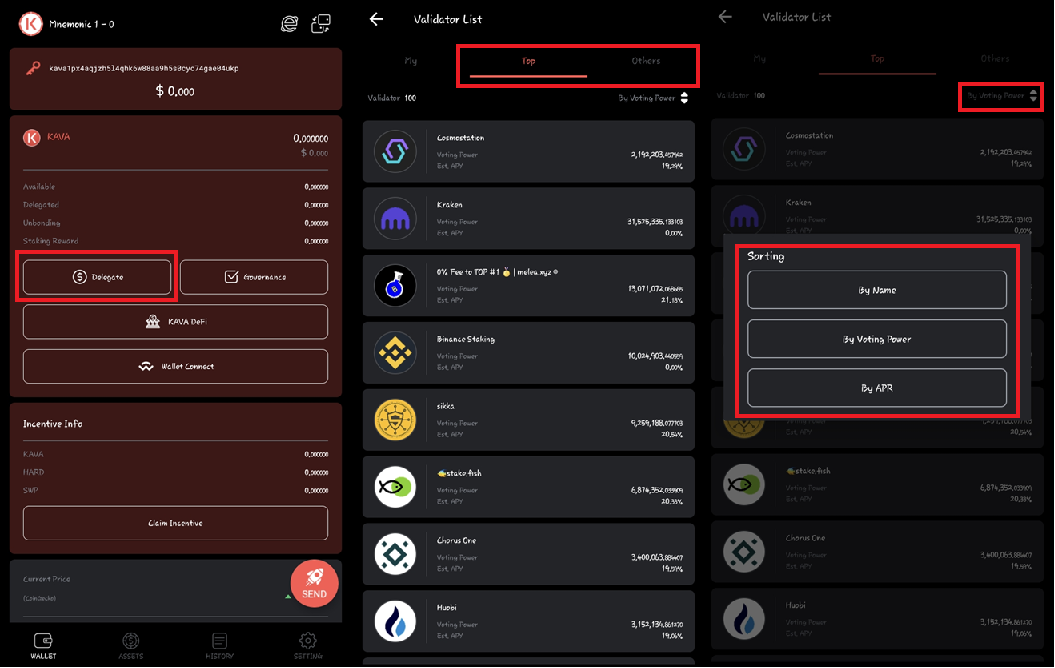Select the Binance Staking validator name

pyautogui.click(x=466, y=339)
